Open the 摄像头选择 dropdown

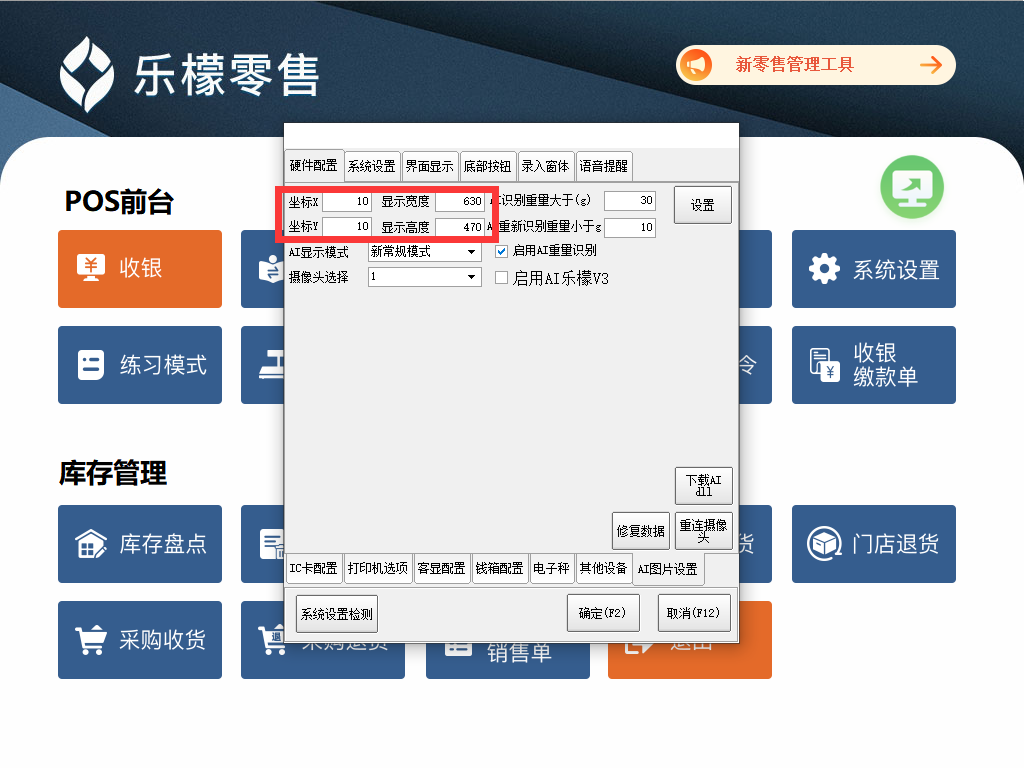(x=472, y=277)
